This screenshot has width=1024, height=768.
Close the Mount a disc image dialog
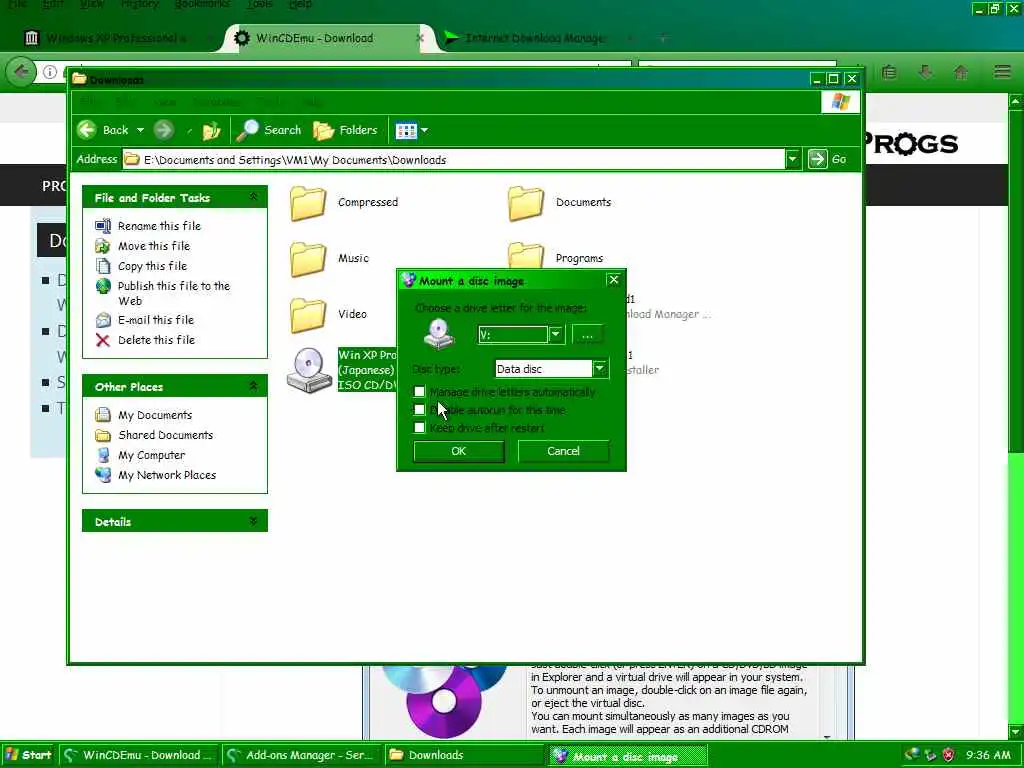click(x=613, y=280)
